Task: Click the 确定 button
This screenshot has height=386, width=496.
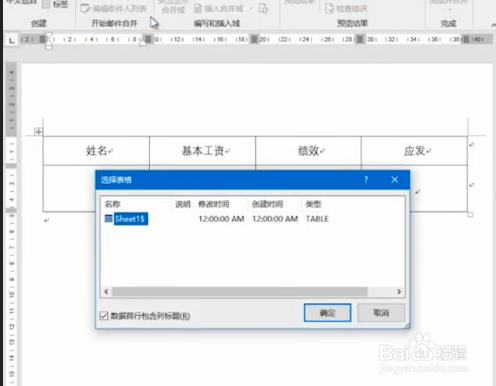Action: [x=327, y=313]
